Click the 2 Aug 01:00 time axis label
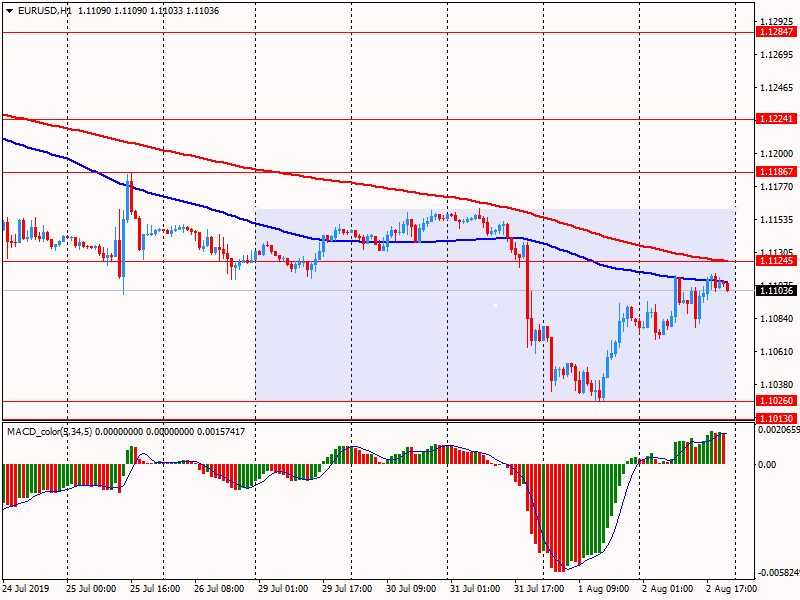 coord(667,589)
